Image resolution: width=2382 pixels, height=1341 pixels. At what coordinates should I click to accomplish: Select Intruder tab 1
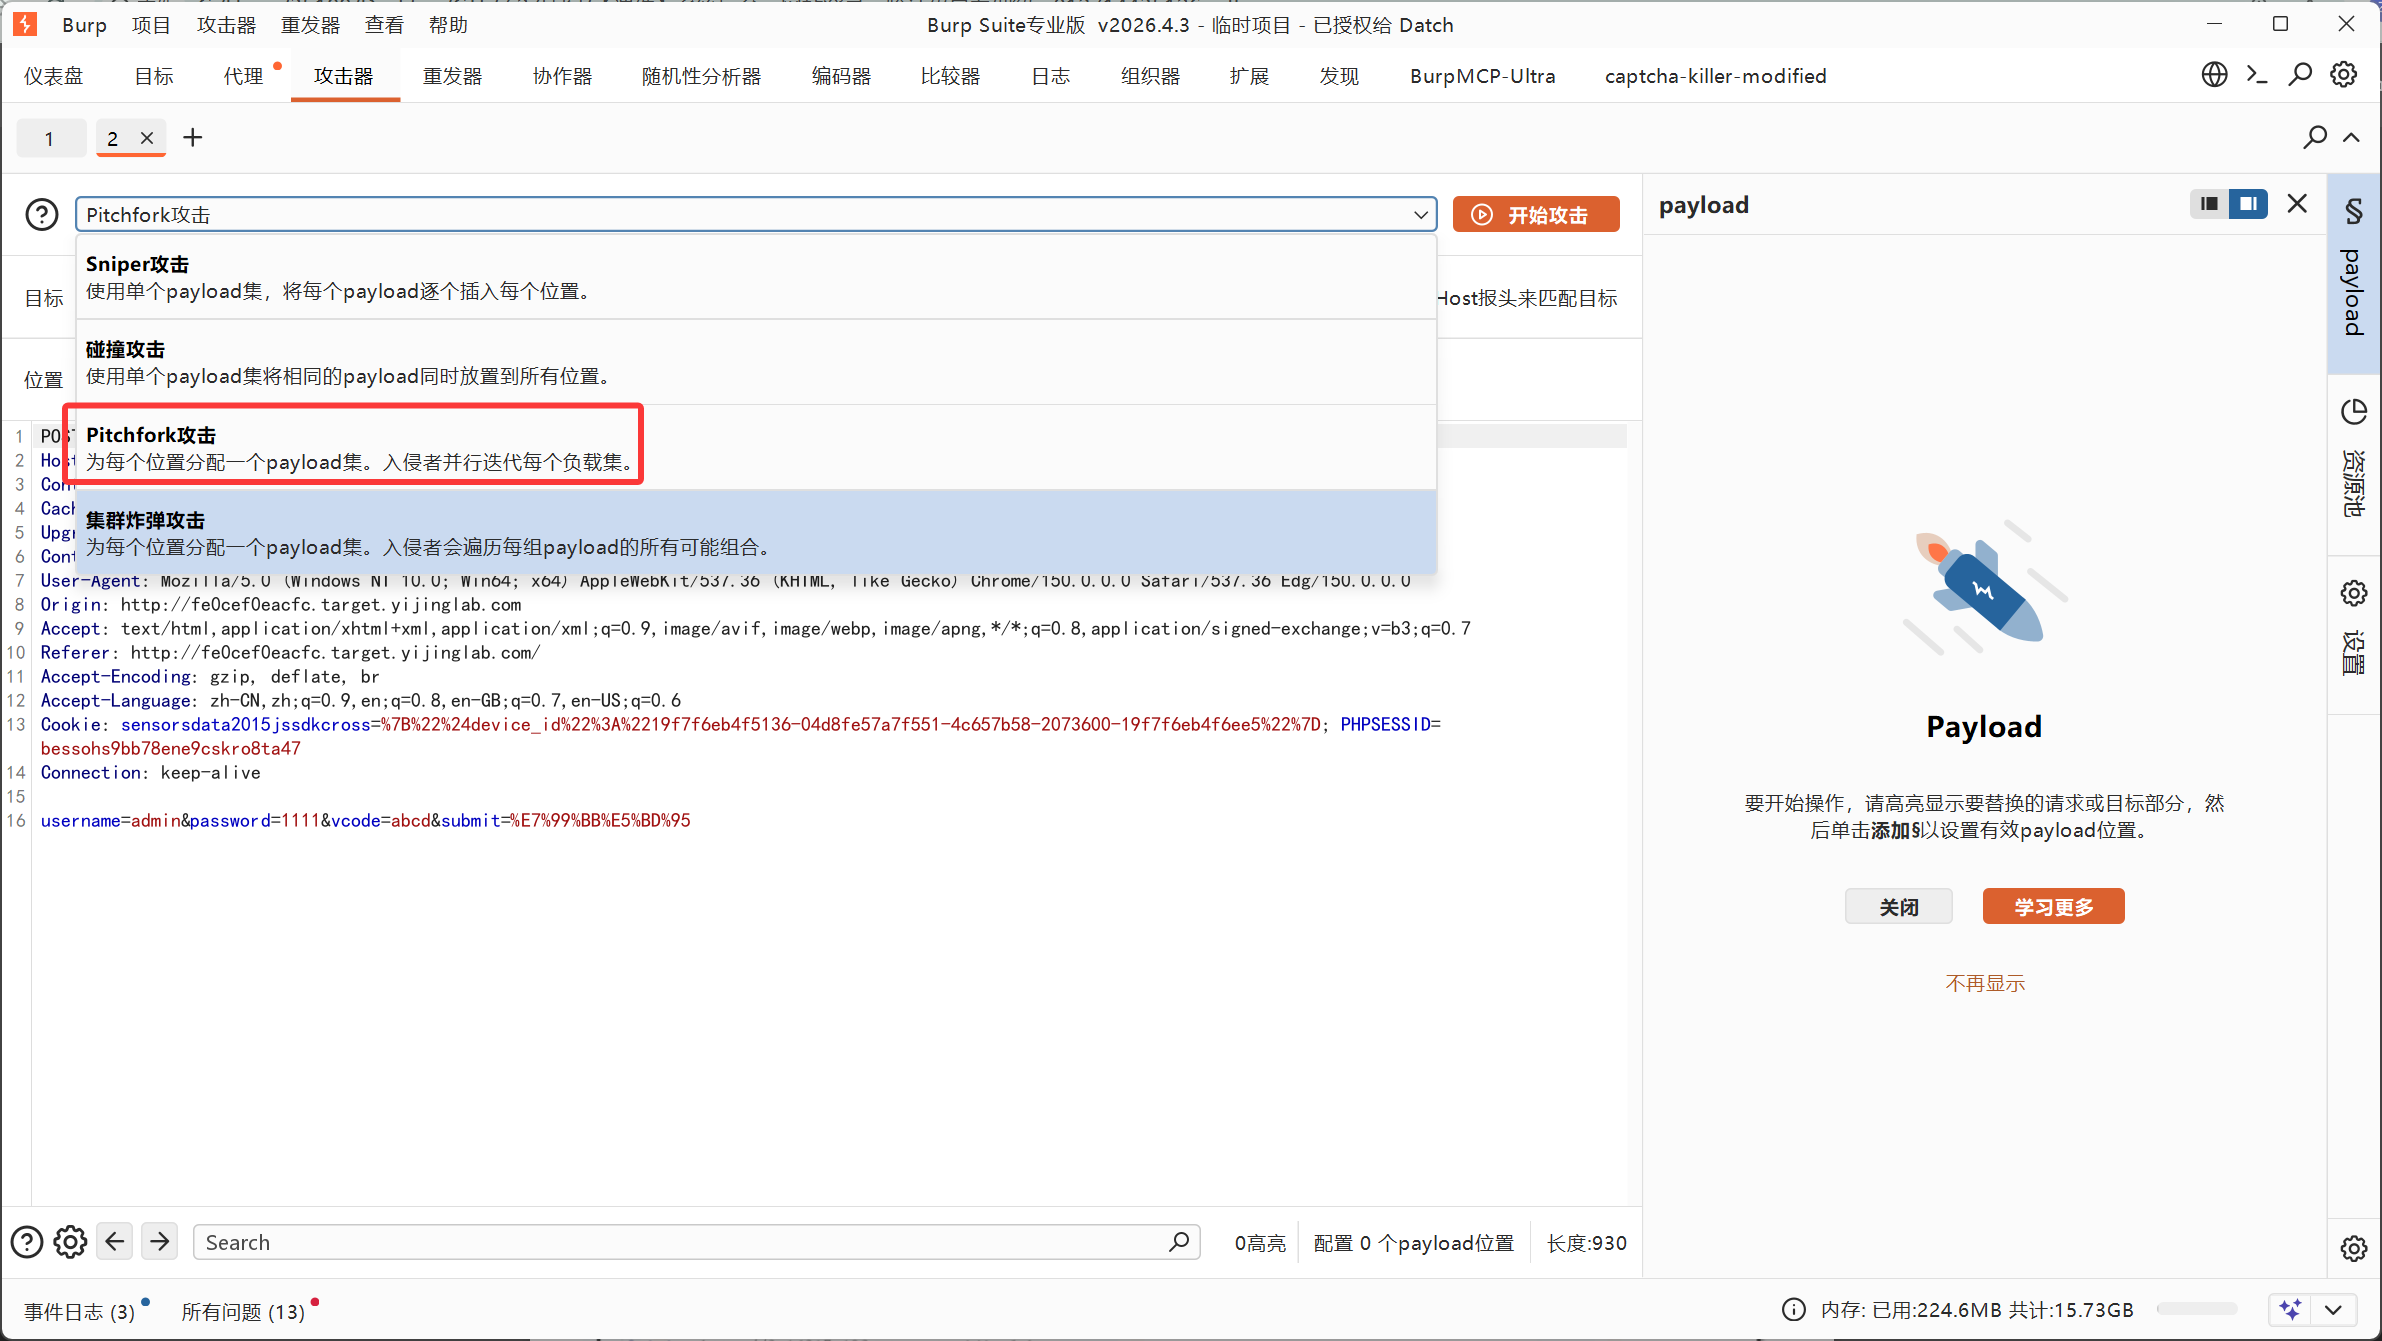(x=49, y=138)
